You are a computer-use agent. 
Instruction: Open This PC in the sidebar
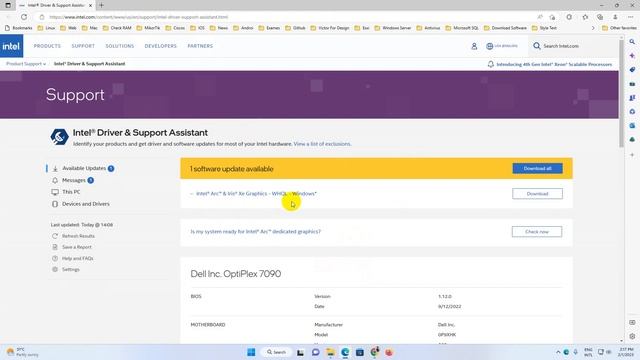(x=71, y=192)
